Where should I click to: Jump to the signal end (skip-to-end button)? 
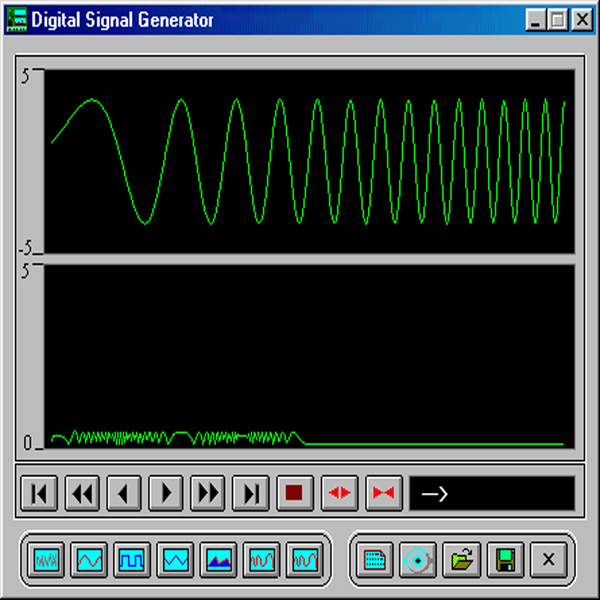[251, 493]
